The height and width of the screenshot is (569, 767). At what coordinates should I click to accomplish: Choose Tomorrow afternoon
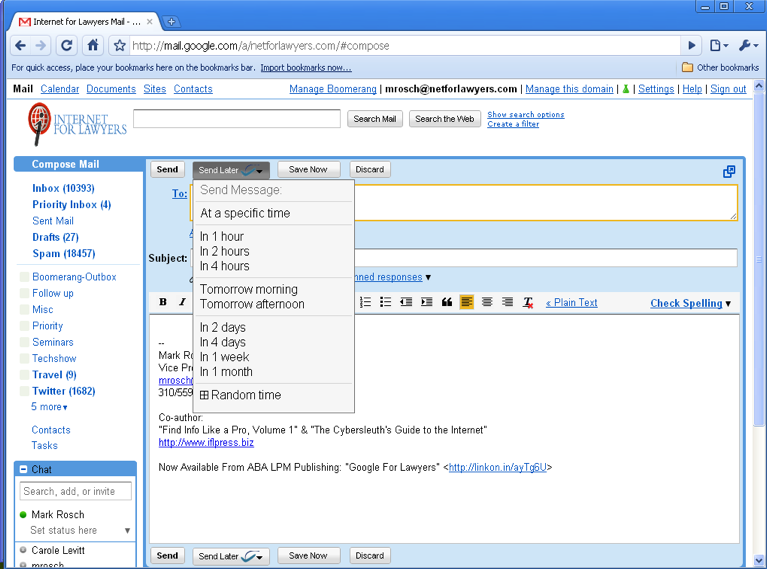252,304
